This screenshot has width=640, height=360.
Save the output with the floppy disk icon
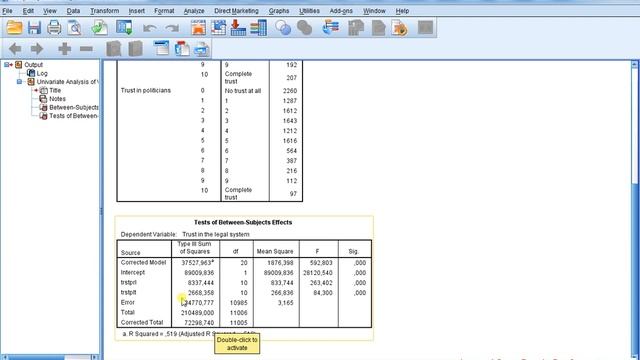pyautogui.click(x=34, y=28)
